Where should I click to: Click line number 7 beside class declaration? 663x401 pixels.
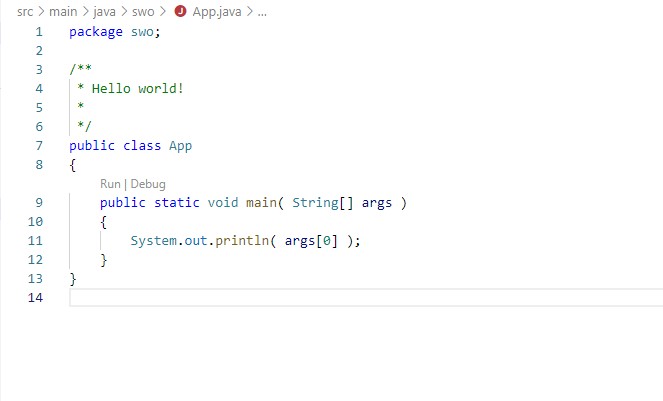coord(39,146)
